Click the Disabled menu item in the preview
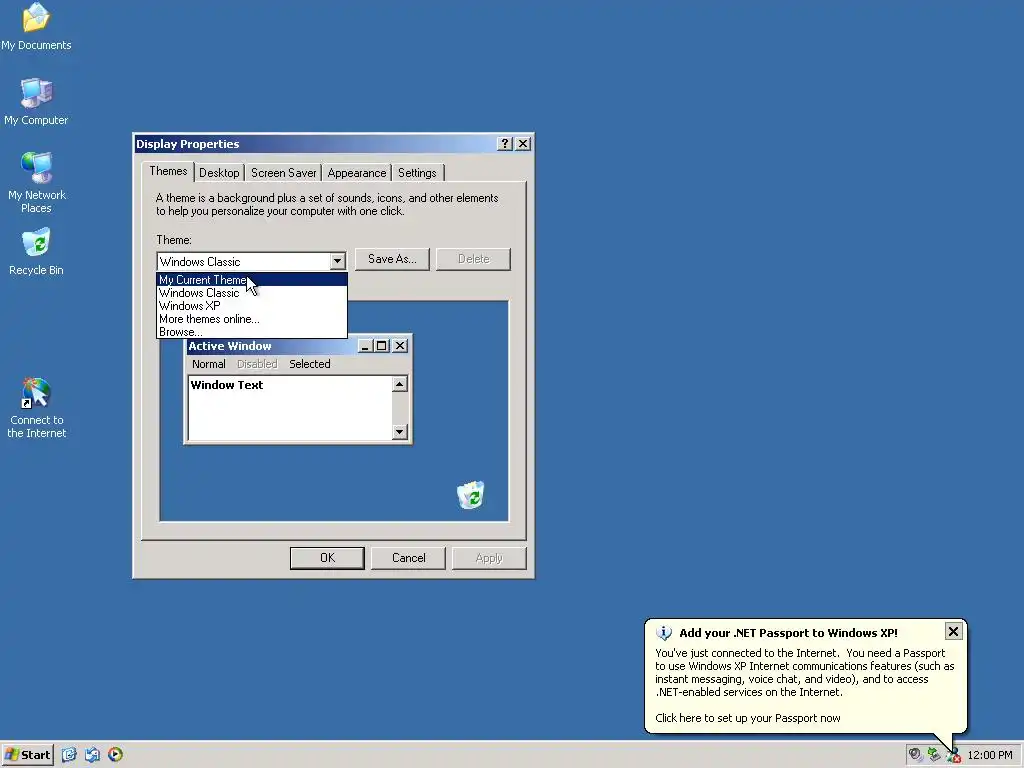 coord(257,364)
